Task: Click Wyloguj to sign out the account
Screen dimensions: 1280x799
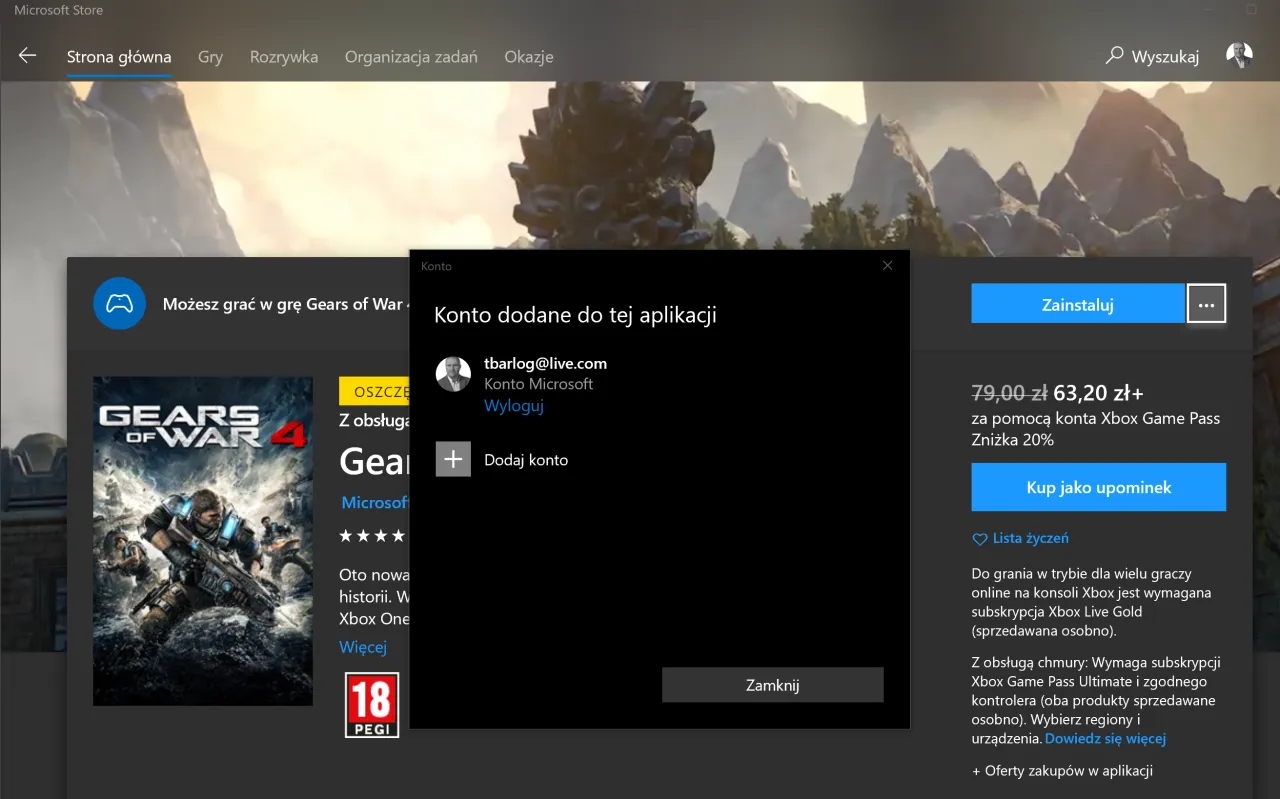Action: (x=513, y=405)
